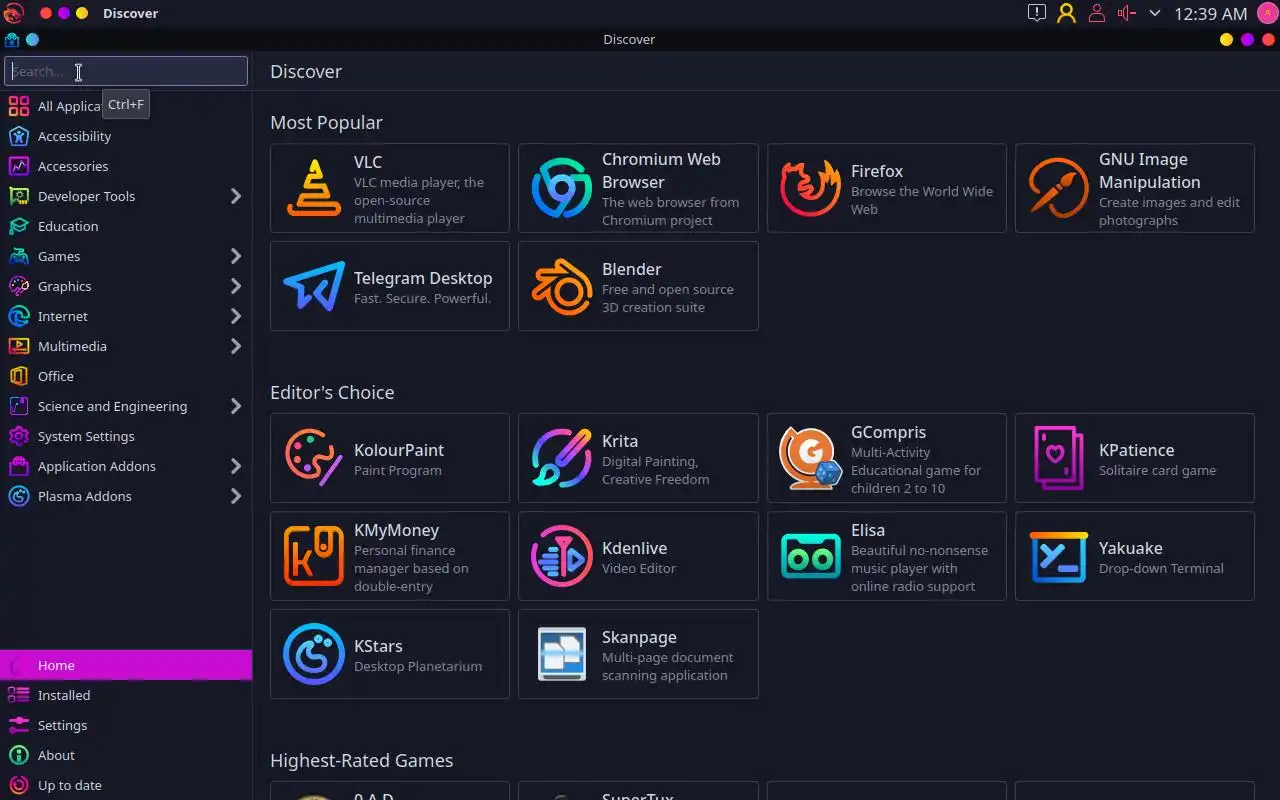Open the Skanpage app name
The image size is (1280, 800).
[x=639, y=637]
